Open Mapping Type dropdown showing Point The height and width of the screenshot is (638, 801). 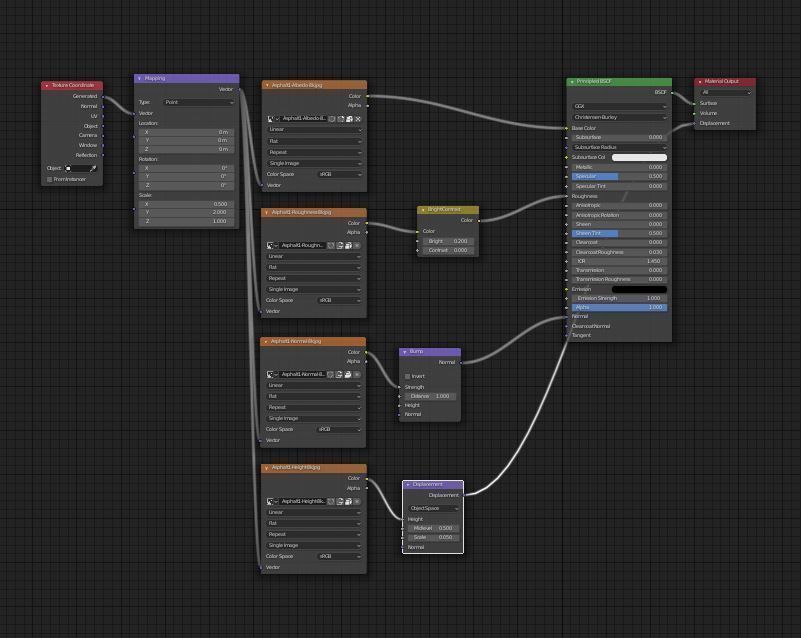click(199, 102)
